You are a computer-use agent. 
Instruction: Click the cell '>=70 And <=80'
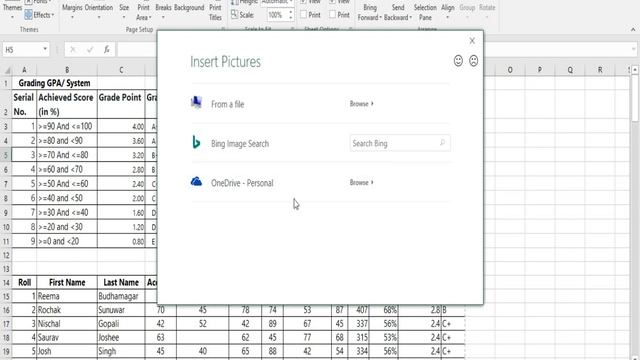(x=67, y=155)
